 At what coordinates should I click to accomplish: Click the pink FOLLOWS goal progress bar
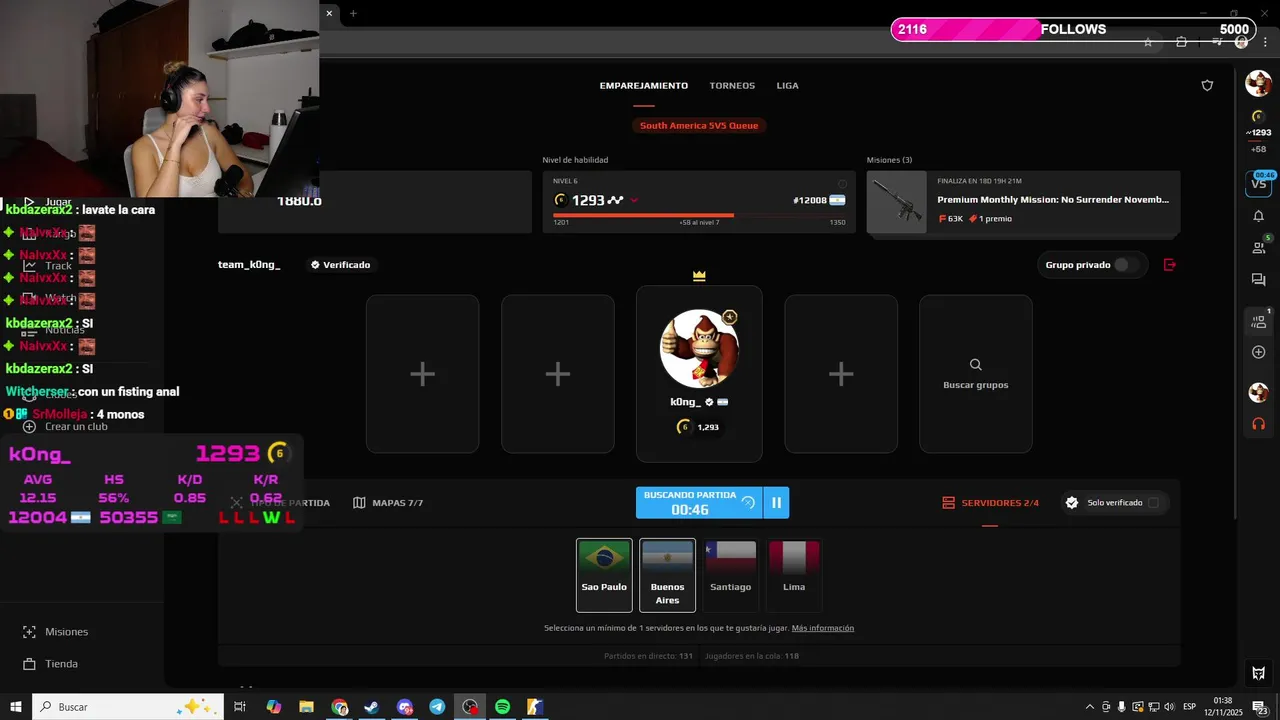pyautogui.click(x=1071, y=30)
